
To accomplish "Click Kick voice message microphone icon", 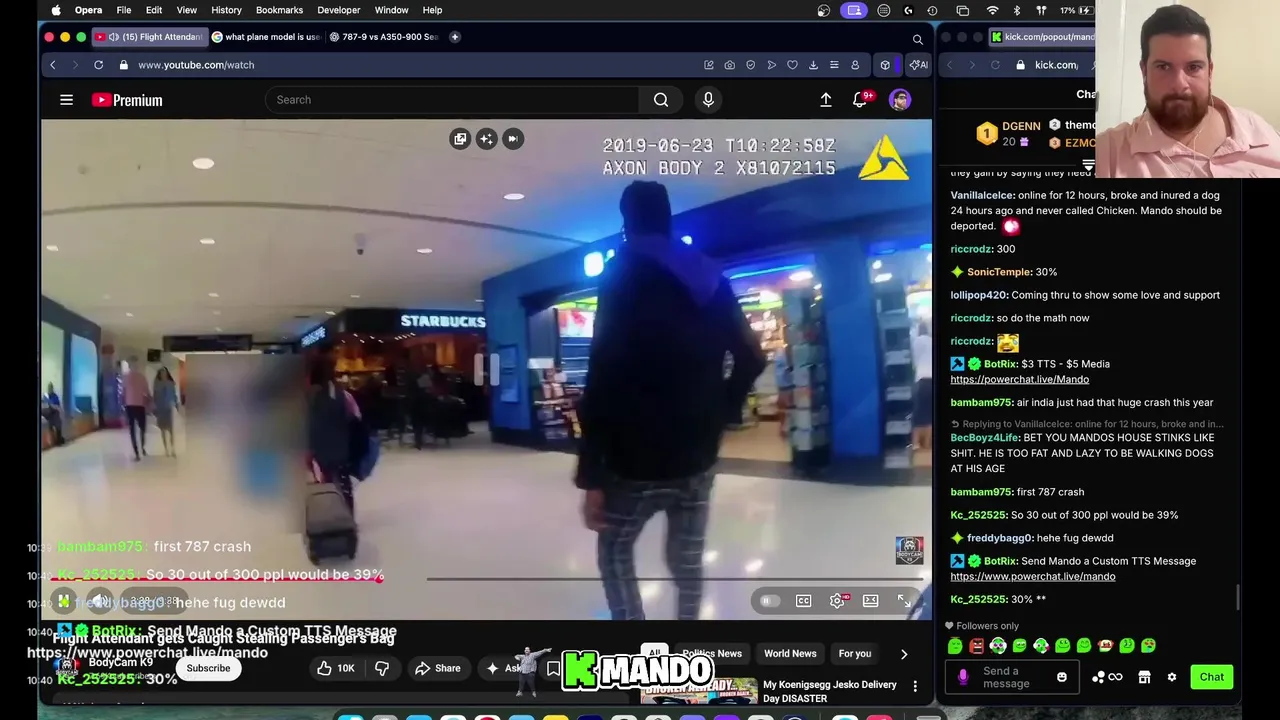I will (x=963, y=677).
